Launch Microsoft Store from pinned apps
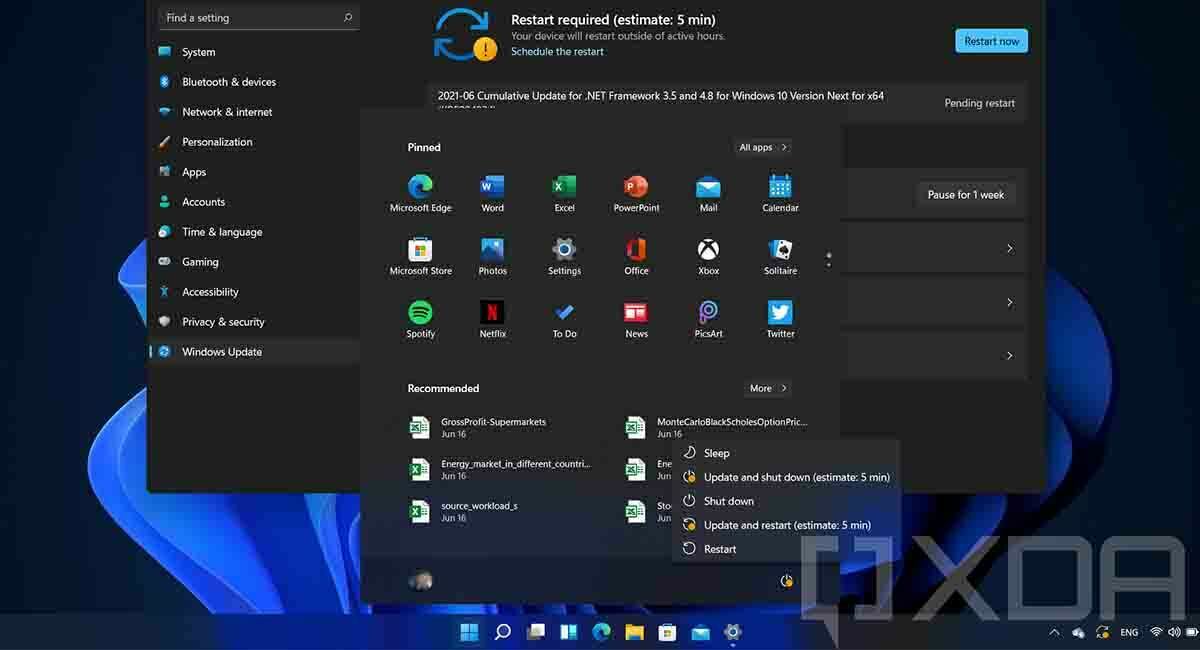1200x650 pixels. click(x=420, y=256)
